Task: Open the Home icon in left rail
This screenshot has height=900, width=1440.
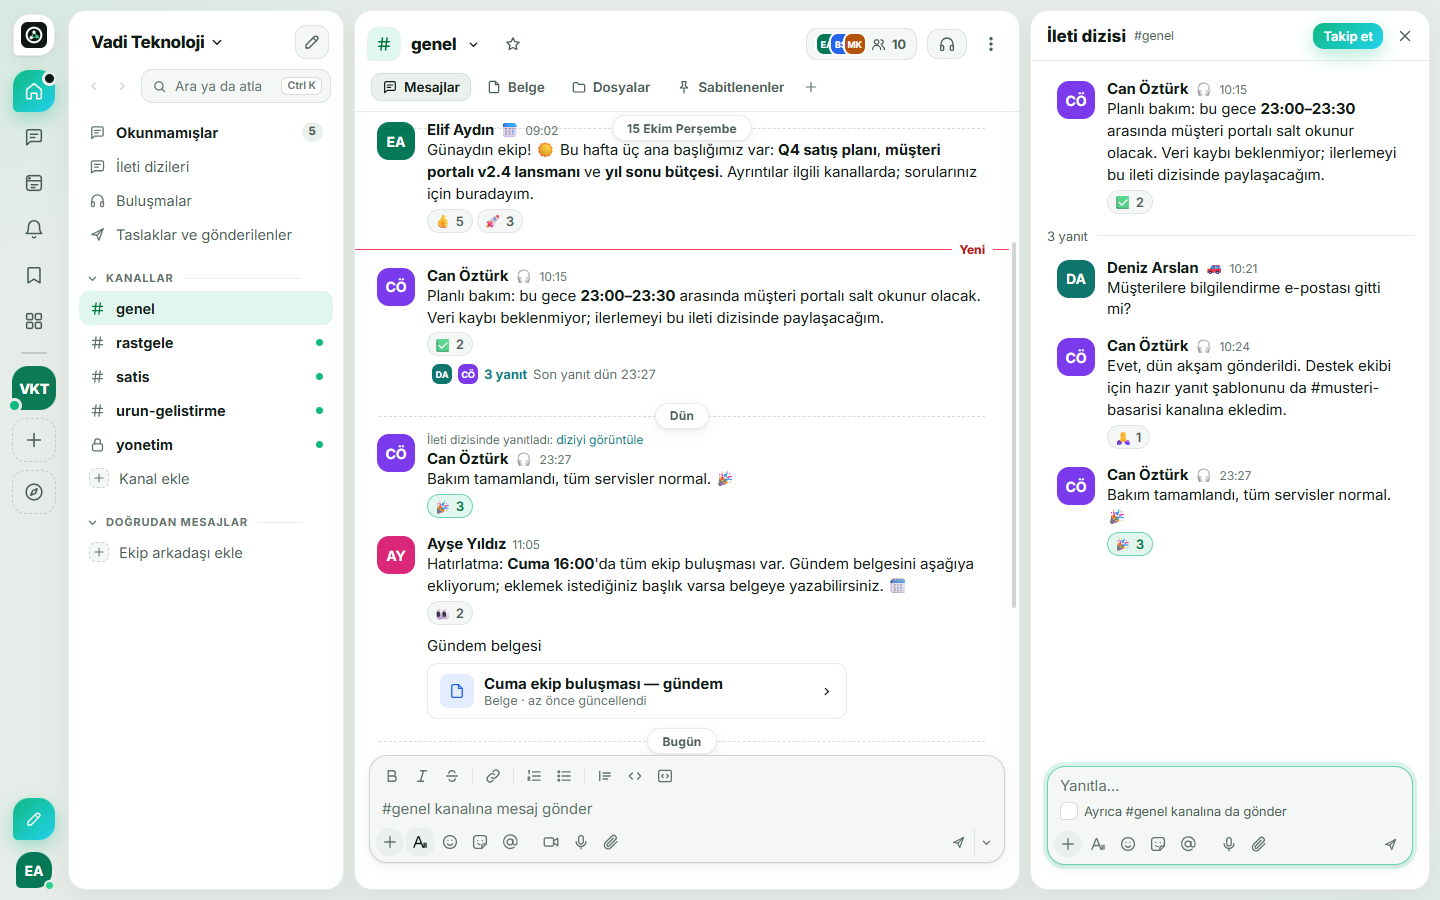Action: pos(34,91)
